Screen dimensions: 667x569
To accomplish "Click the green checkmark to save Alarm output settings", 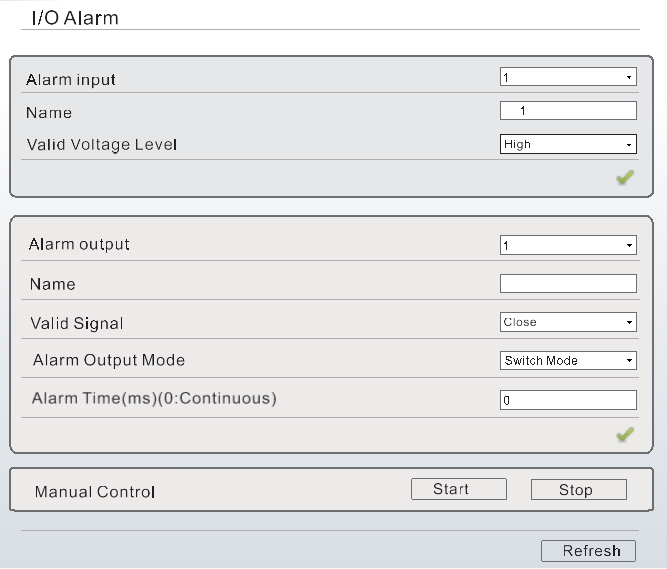I will 625,434.
